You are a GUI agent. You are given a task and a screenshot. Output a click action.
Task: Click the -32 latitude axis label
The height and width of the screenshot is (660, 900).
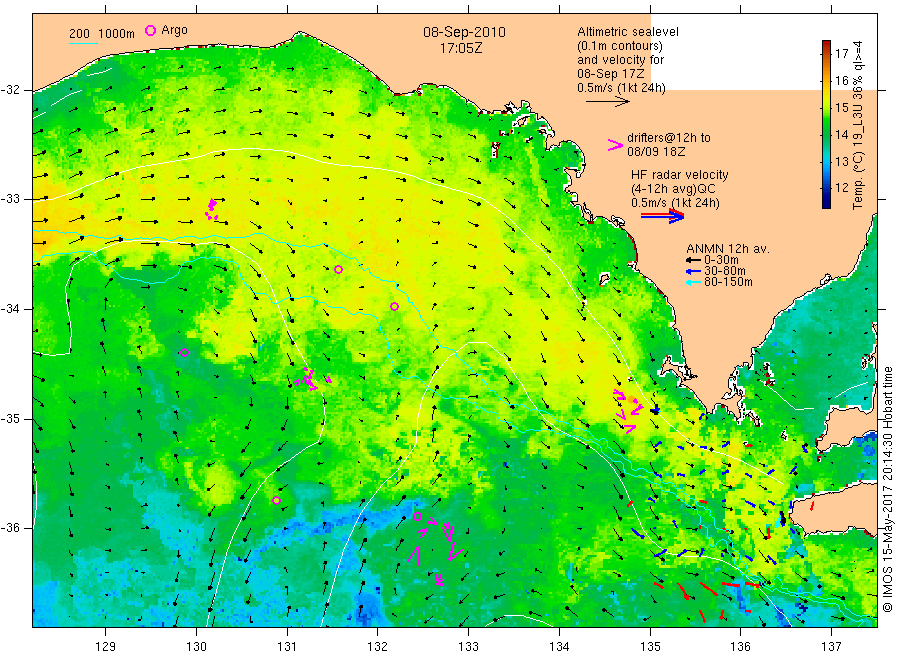point(10,90)
